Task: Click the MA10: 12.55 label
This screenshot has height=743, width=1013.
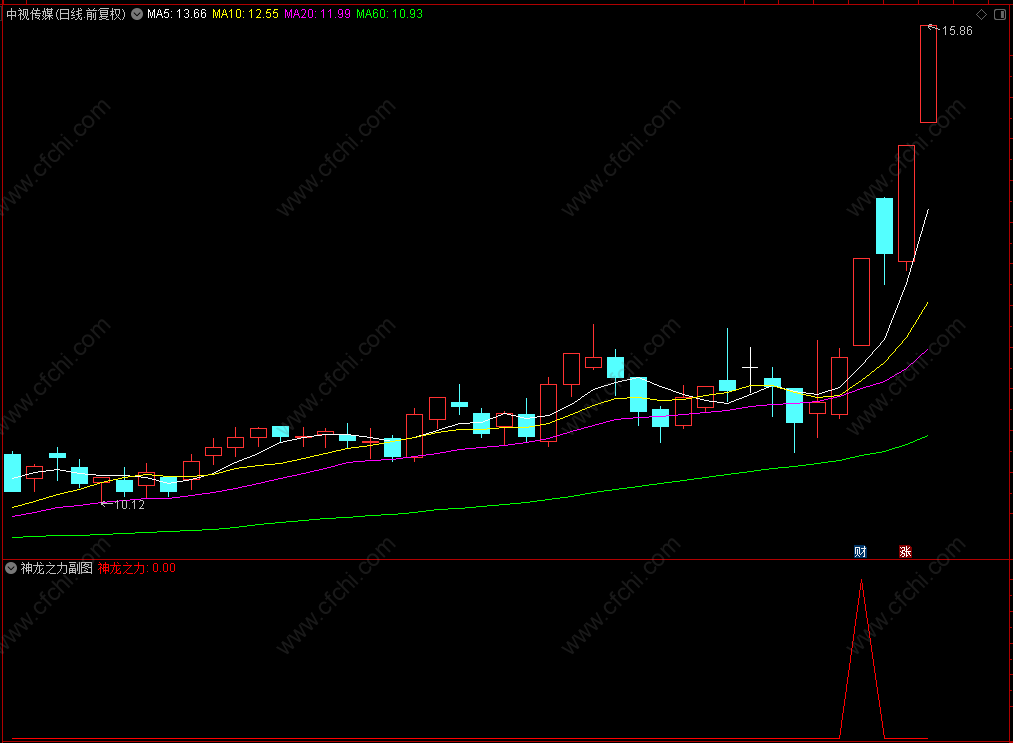Action: click(x=245, y=14)
